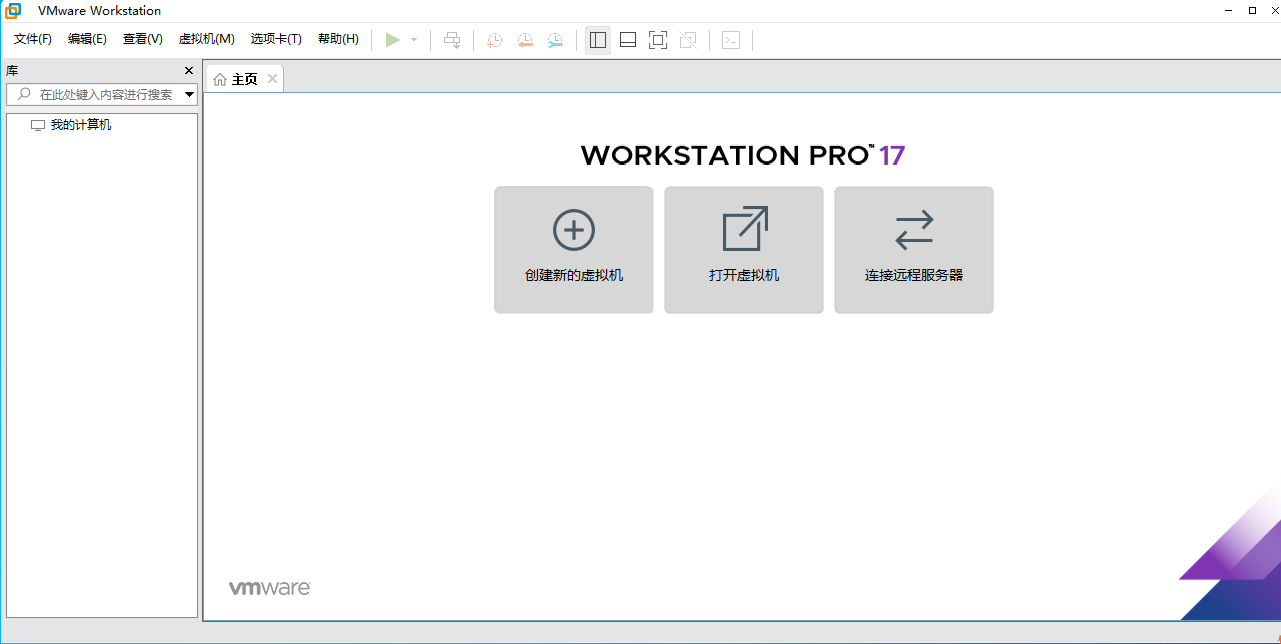The image size is (1281, 644).
Task: Minimize the VMware Workstation window
Action: pos(1229,10)
